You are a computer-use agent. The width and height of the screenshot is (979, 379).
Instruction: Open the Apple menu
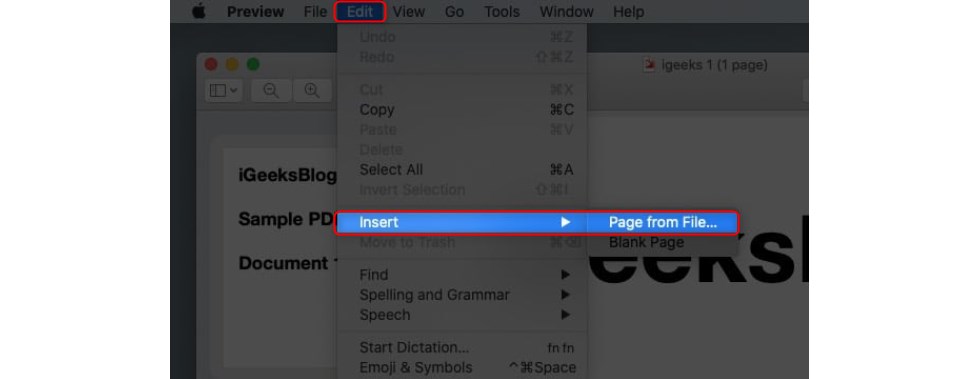(x=199, y=11)
